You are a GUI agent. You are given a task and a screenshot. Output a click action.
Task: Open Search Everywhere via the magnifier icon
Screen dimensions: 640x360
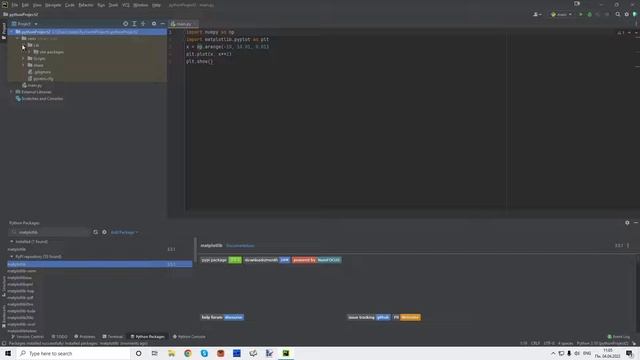click(618, 14)
